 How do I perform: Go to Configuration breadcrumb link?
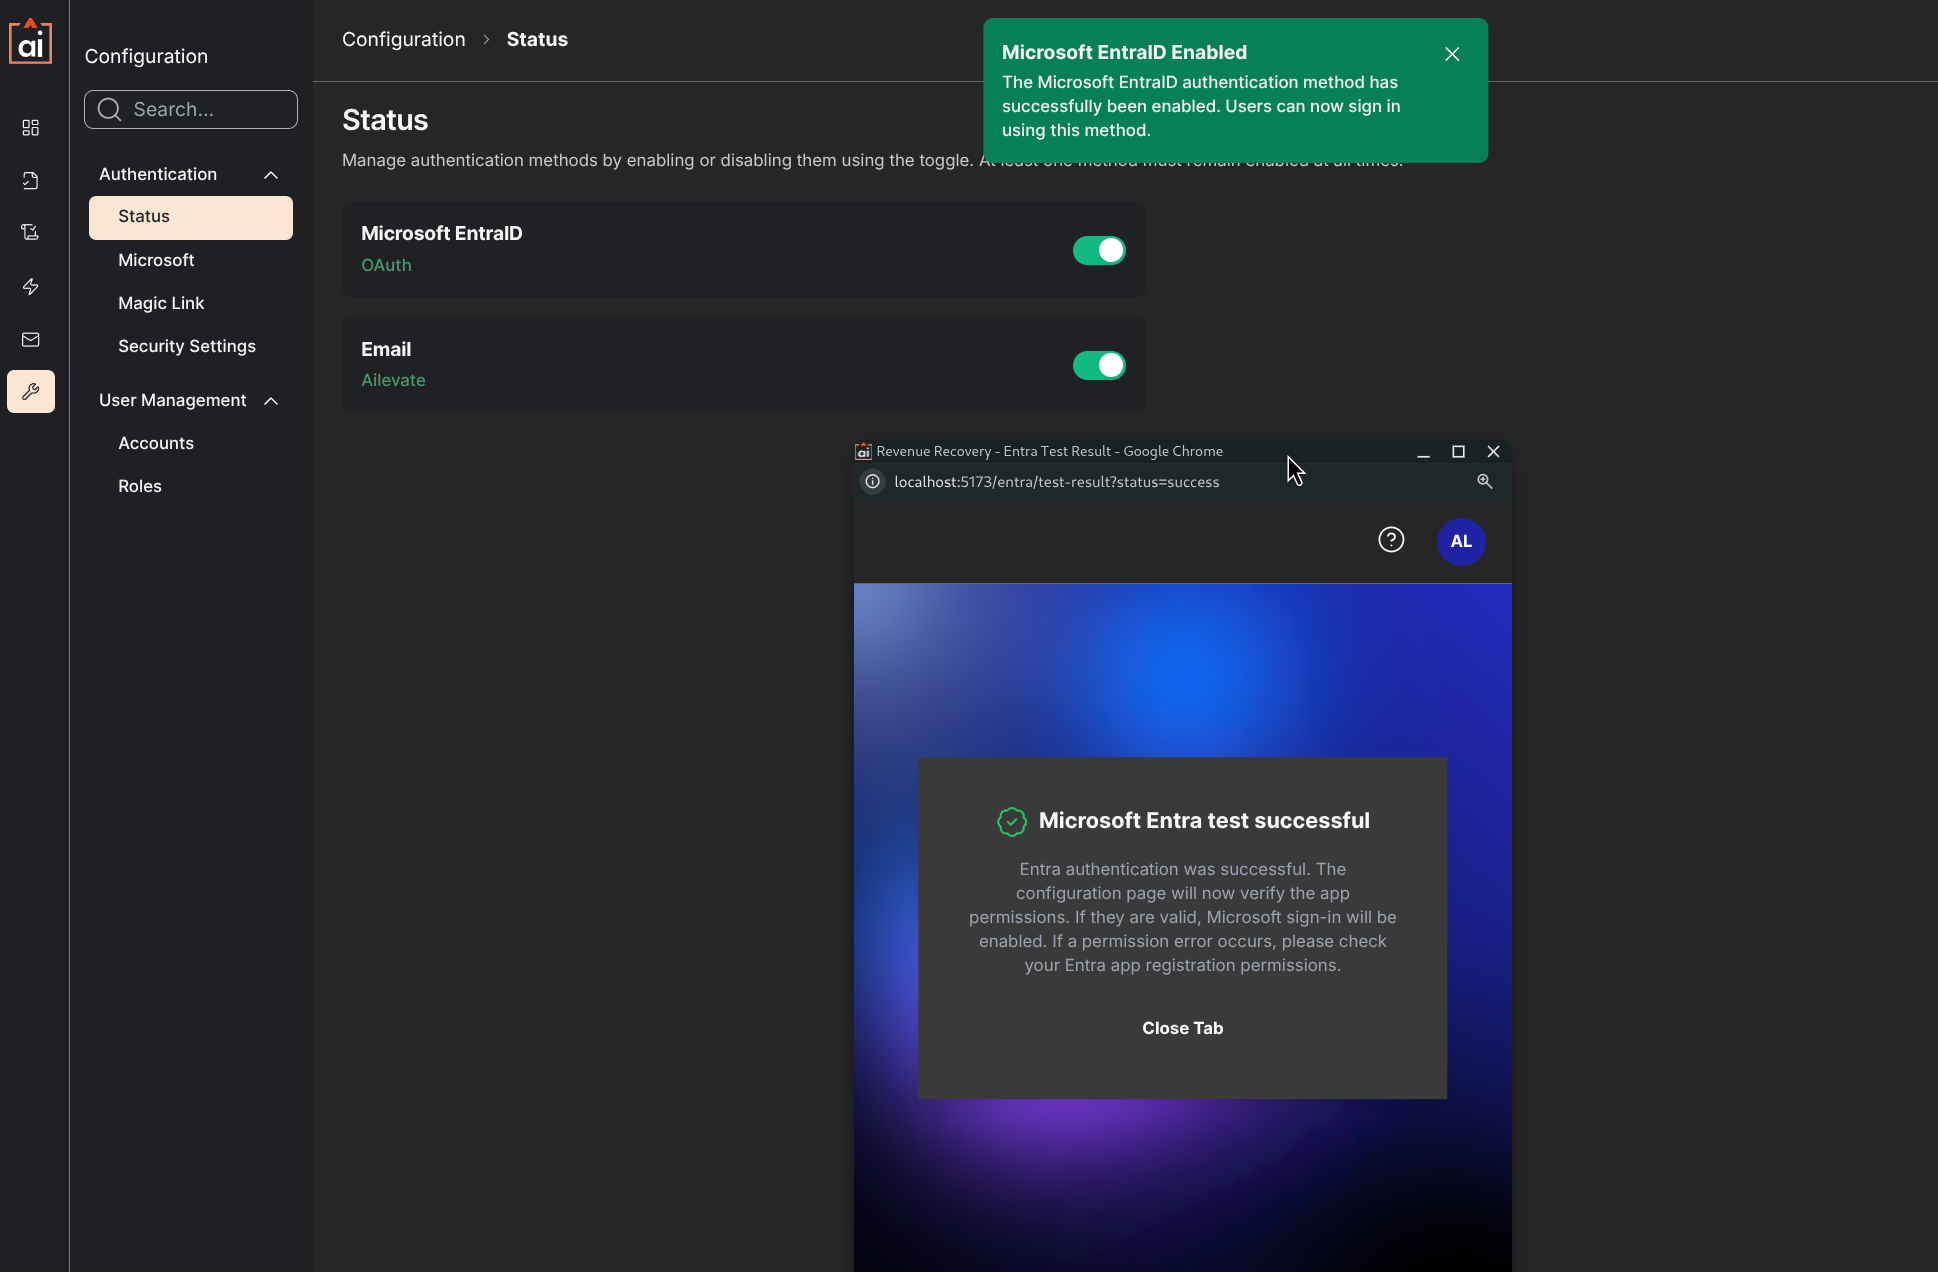click(404, 39)
